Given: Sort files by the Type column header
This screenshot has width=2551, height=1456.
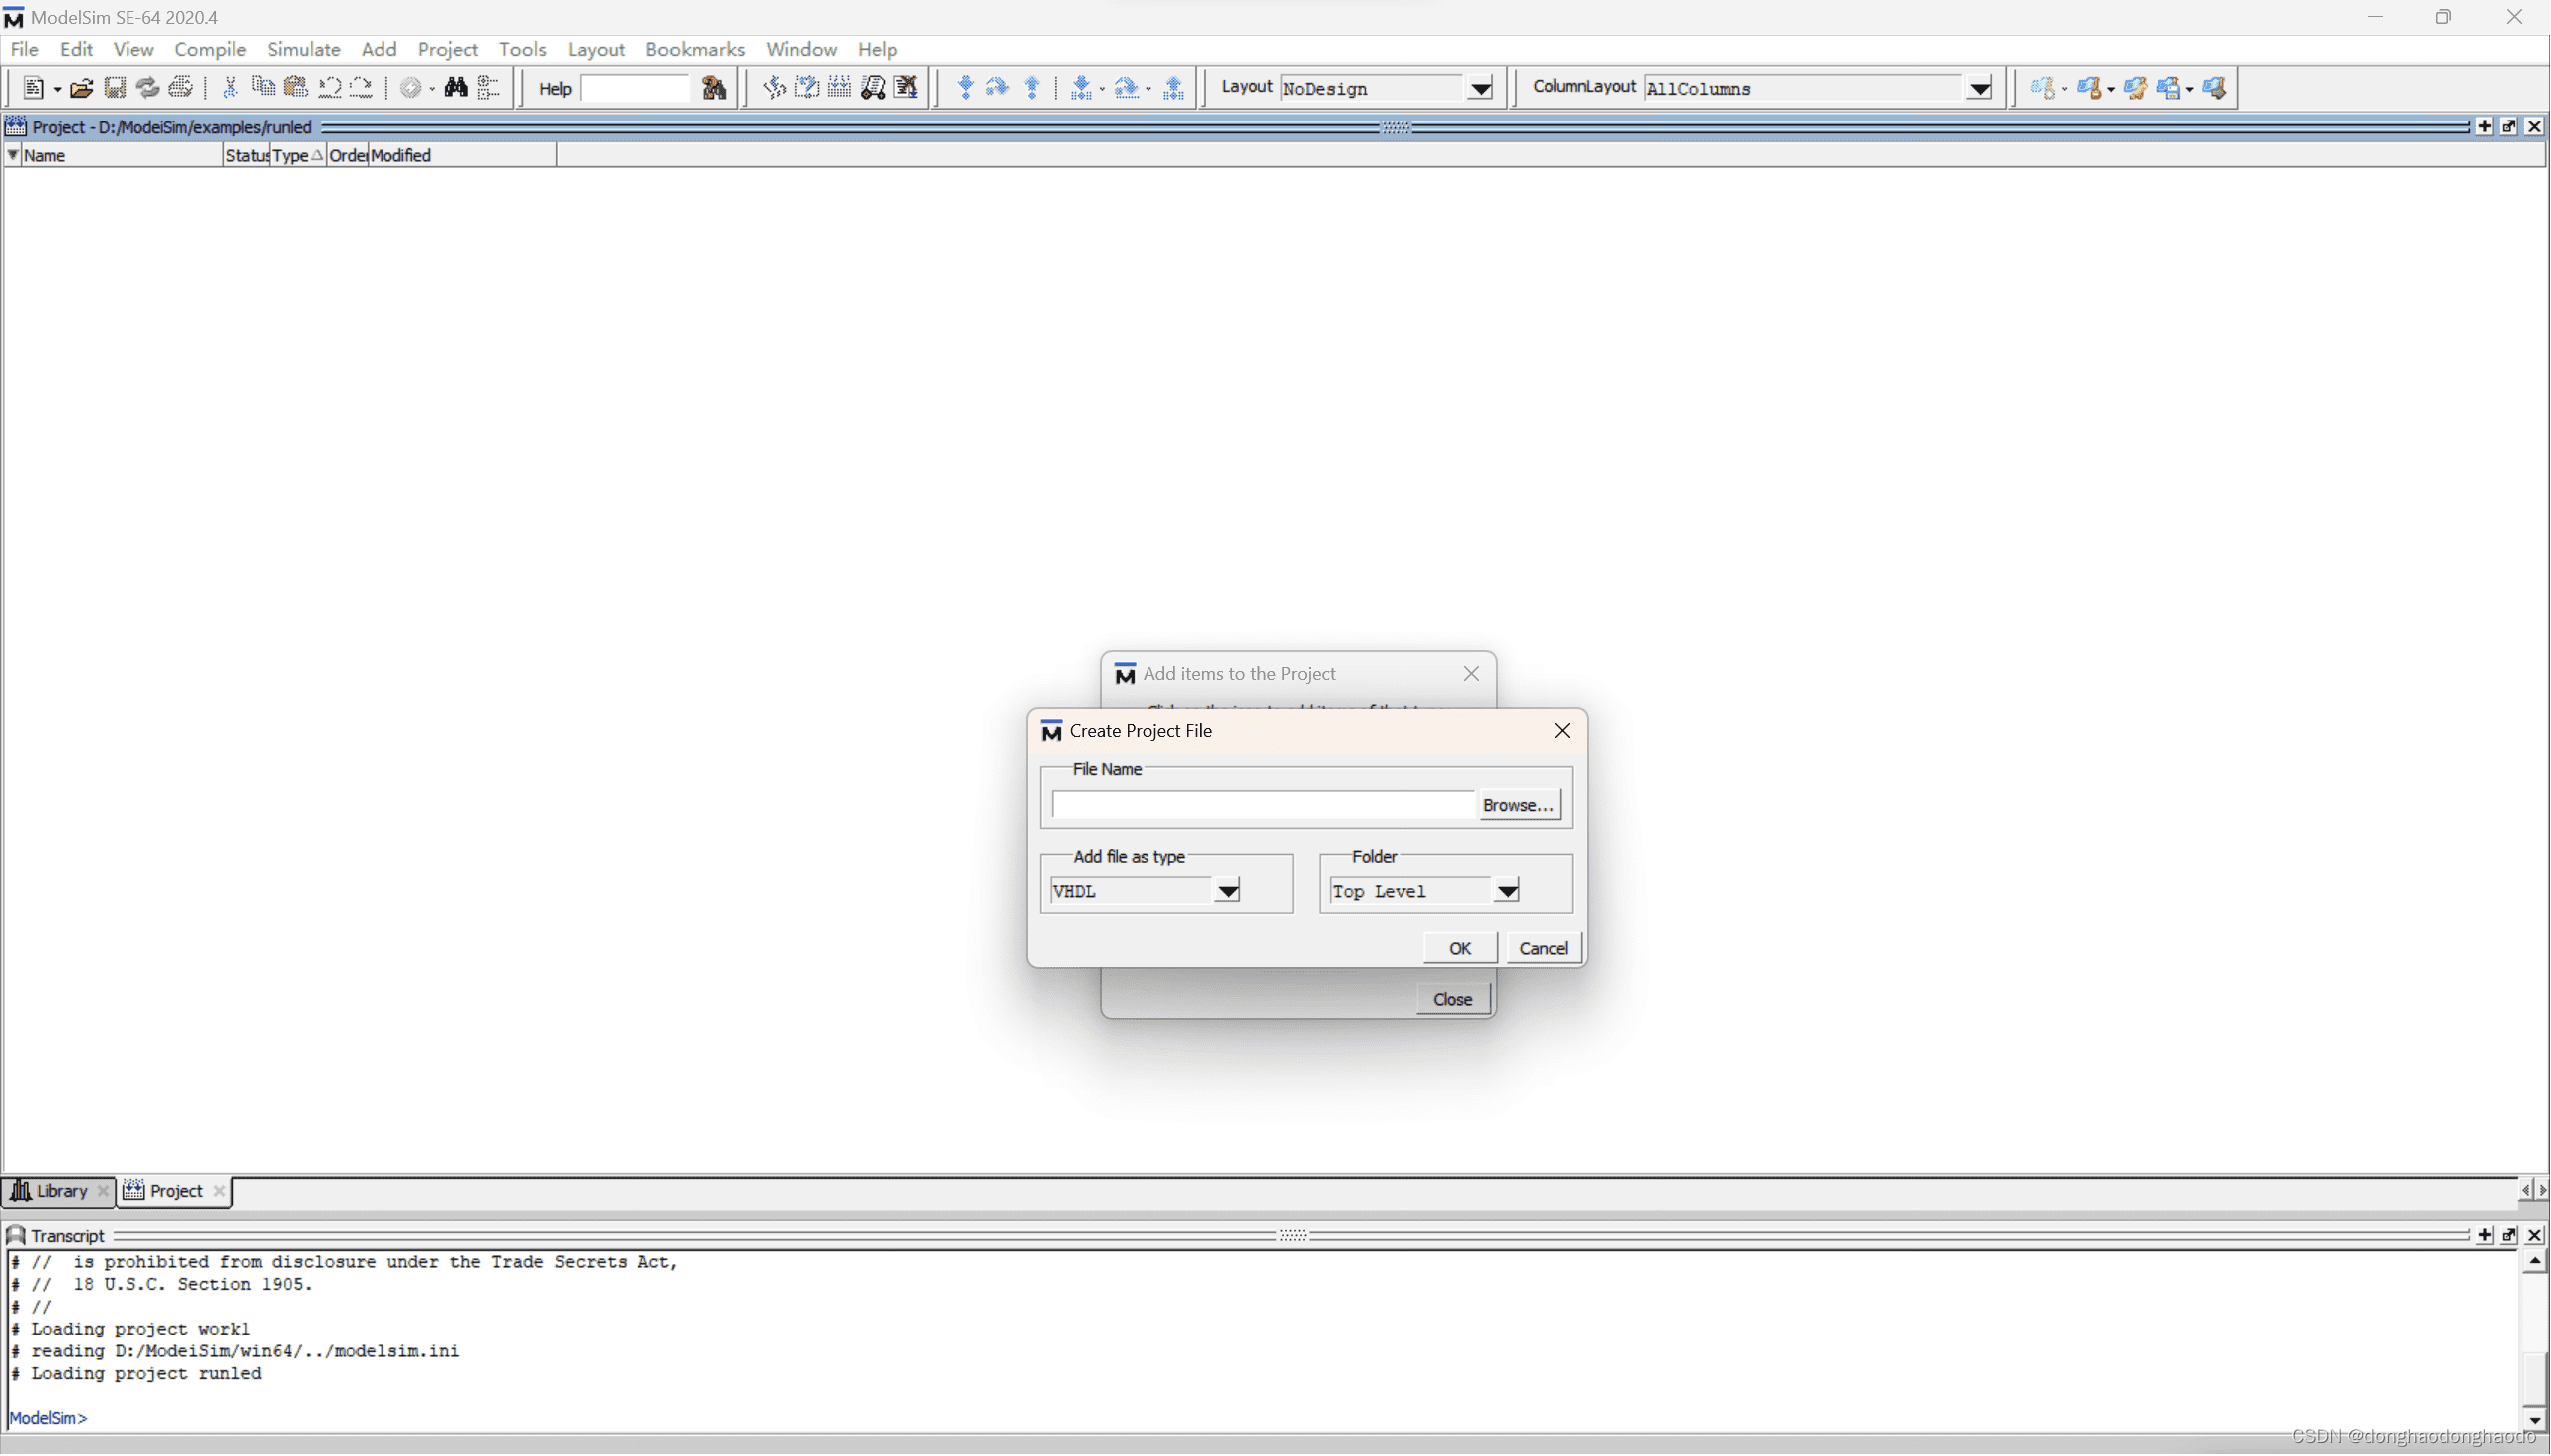Looking at the screenshot, I should point(294,155).
